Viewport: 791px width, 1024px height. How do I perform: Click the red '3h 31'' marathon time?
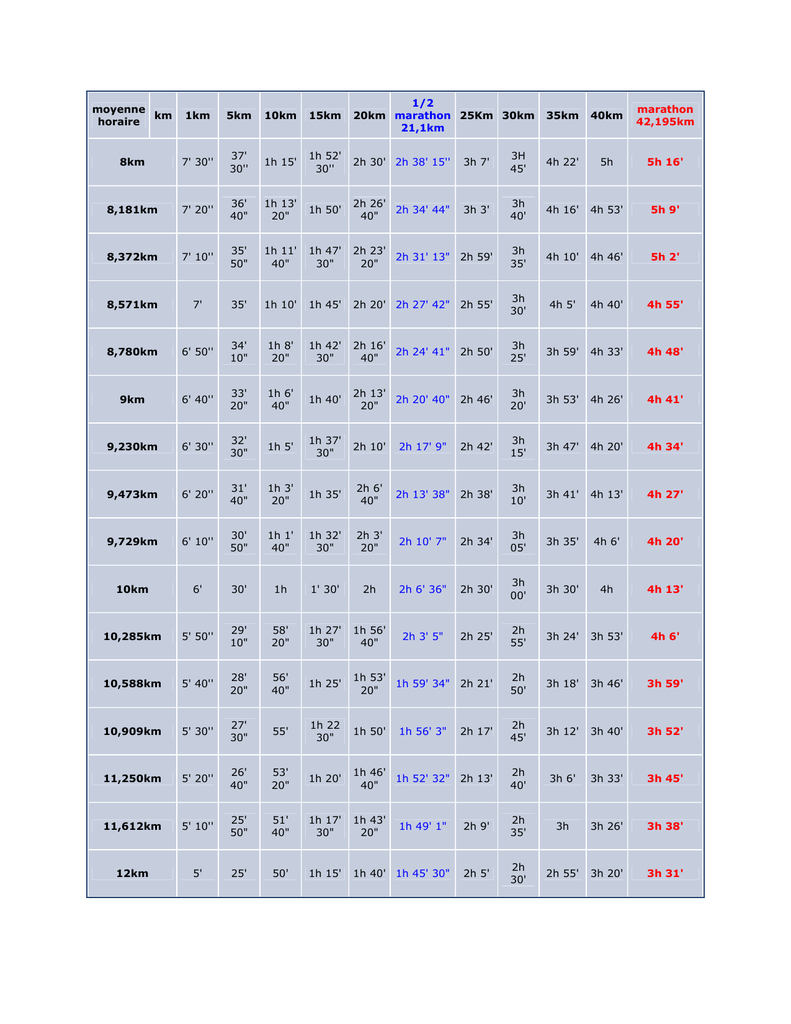point(665,873)
